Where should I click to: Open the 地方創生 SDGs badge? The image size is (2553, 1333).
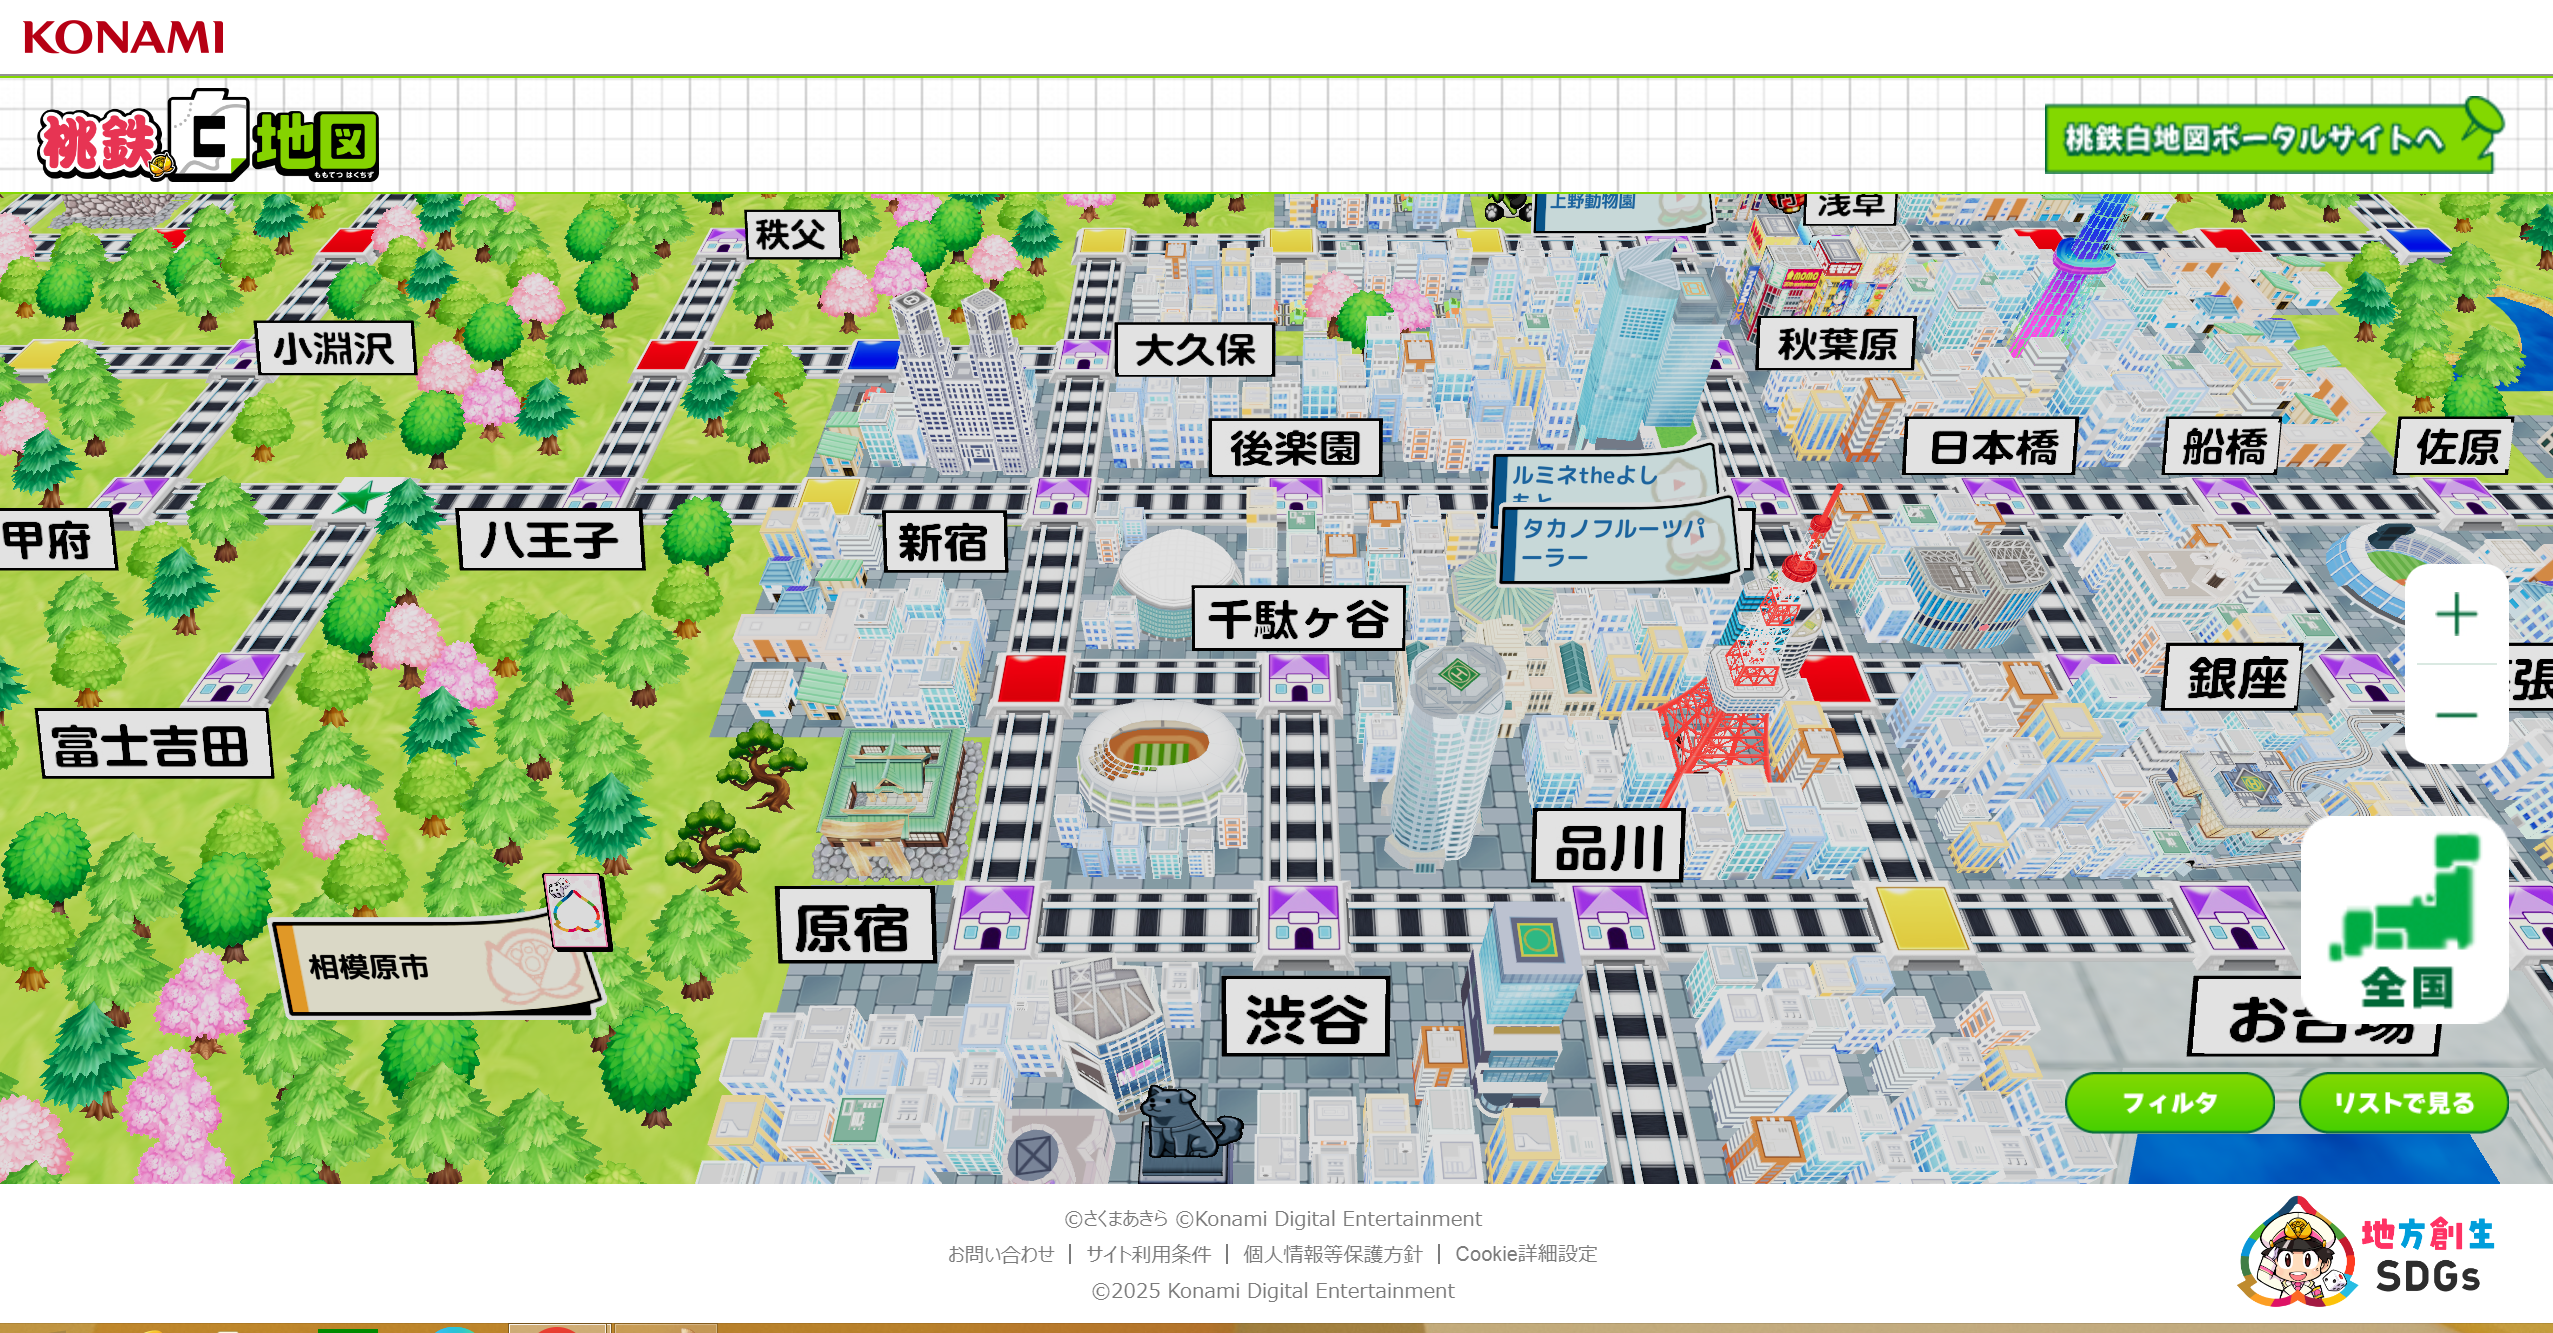click(x=2366, y=1254)
